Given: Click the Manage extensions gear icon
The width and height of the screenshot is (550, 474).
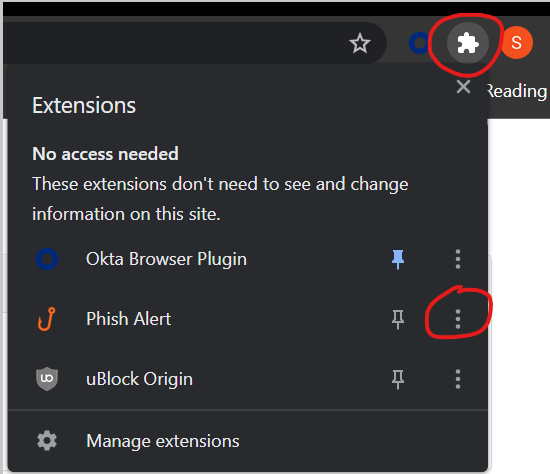Looking at the screenshot, I should 47,441.
